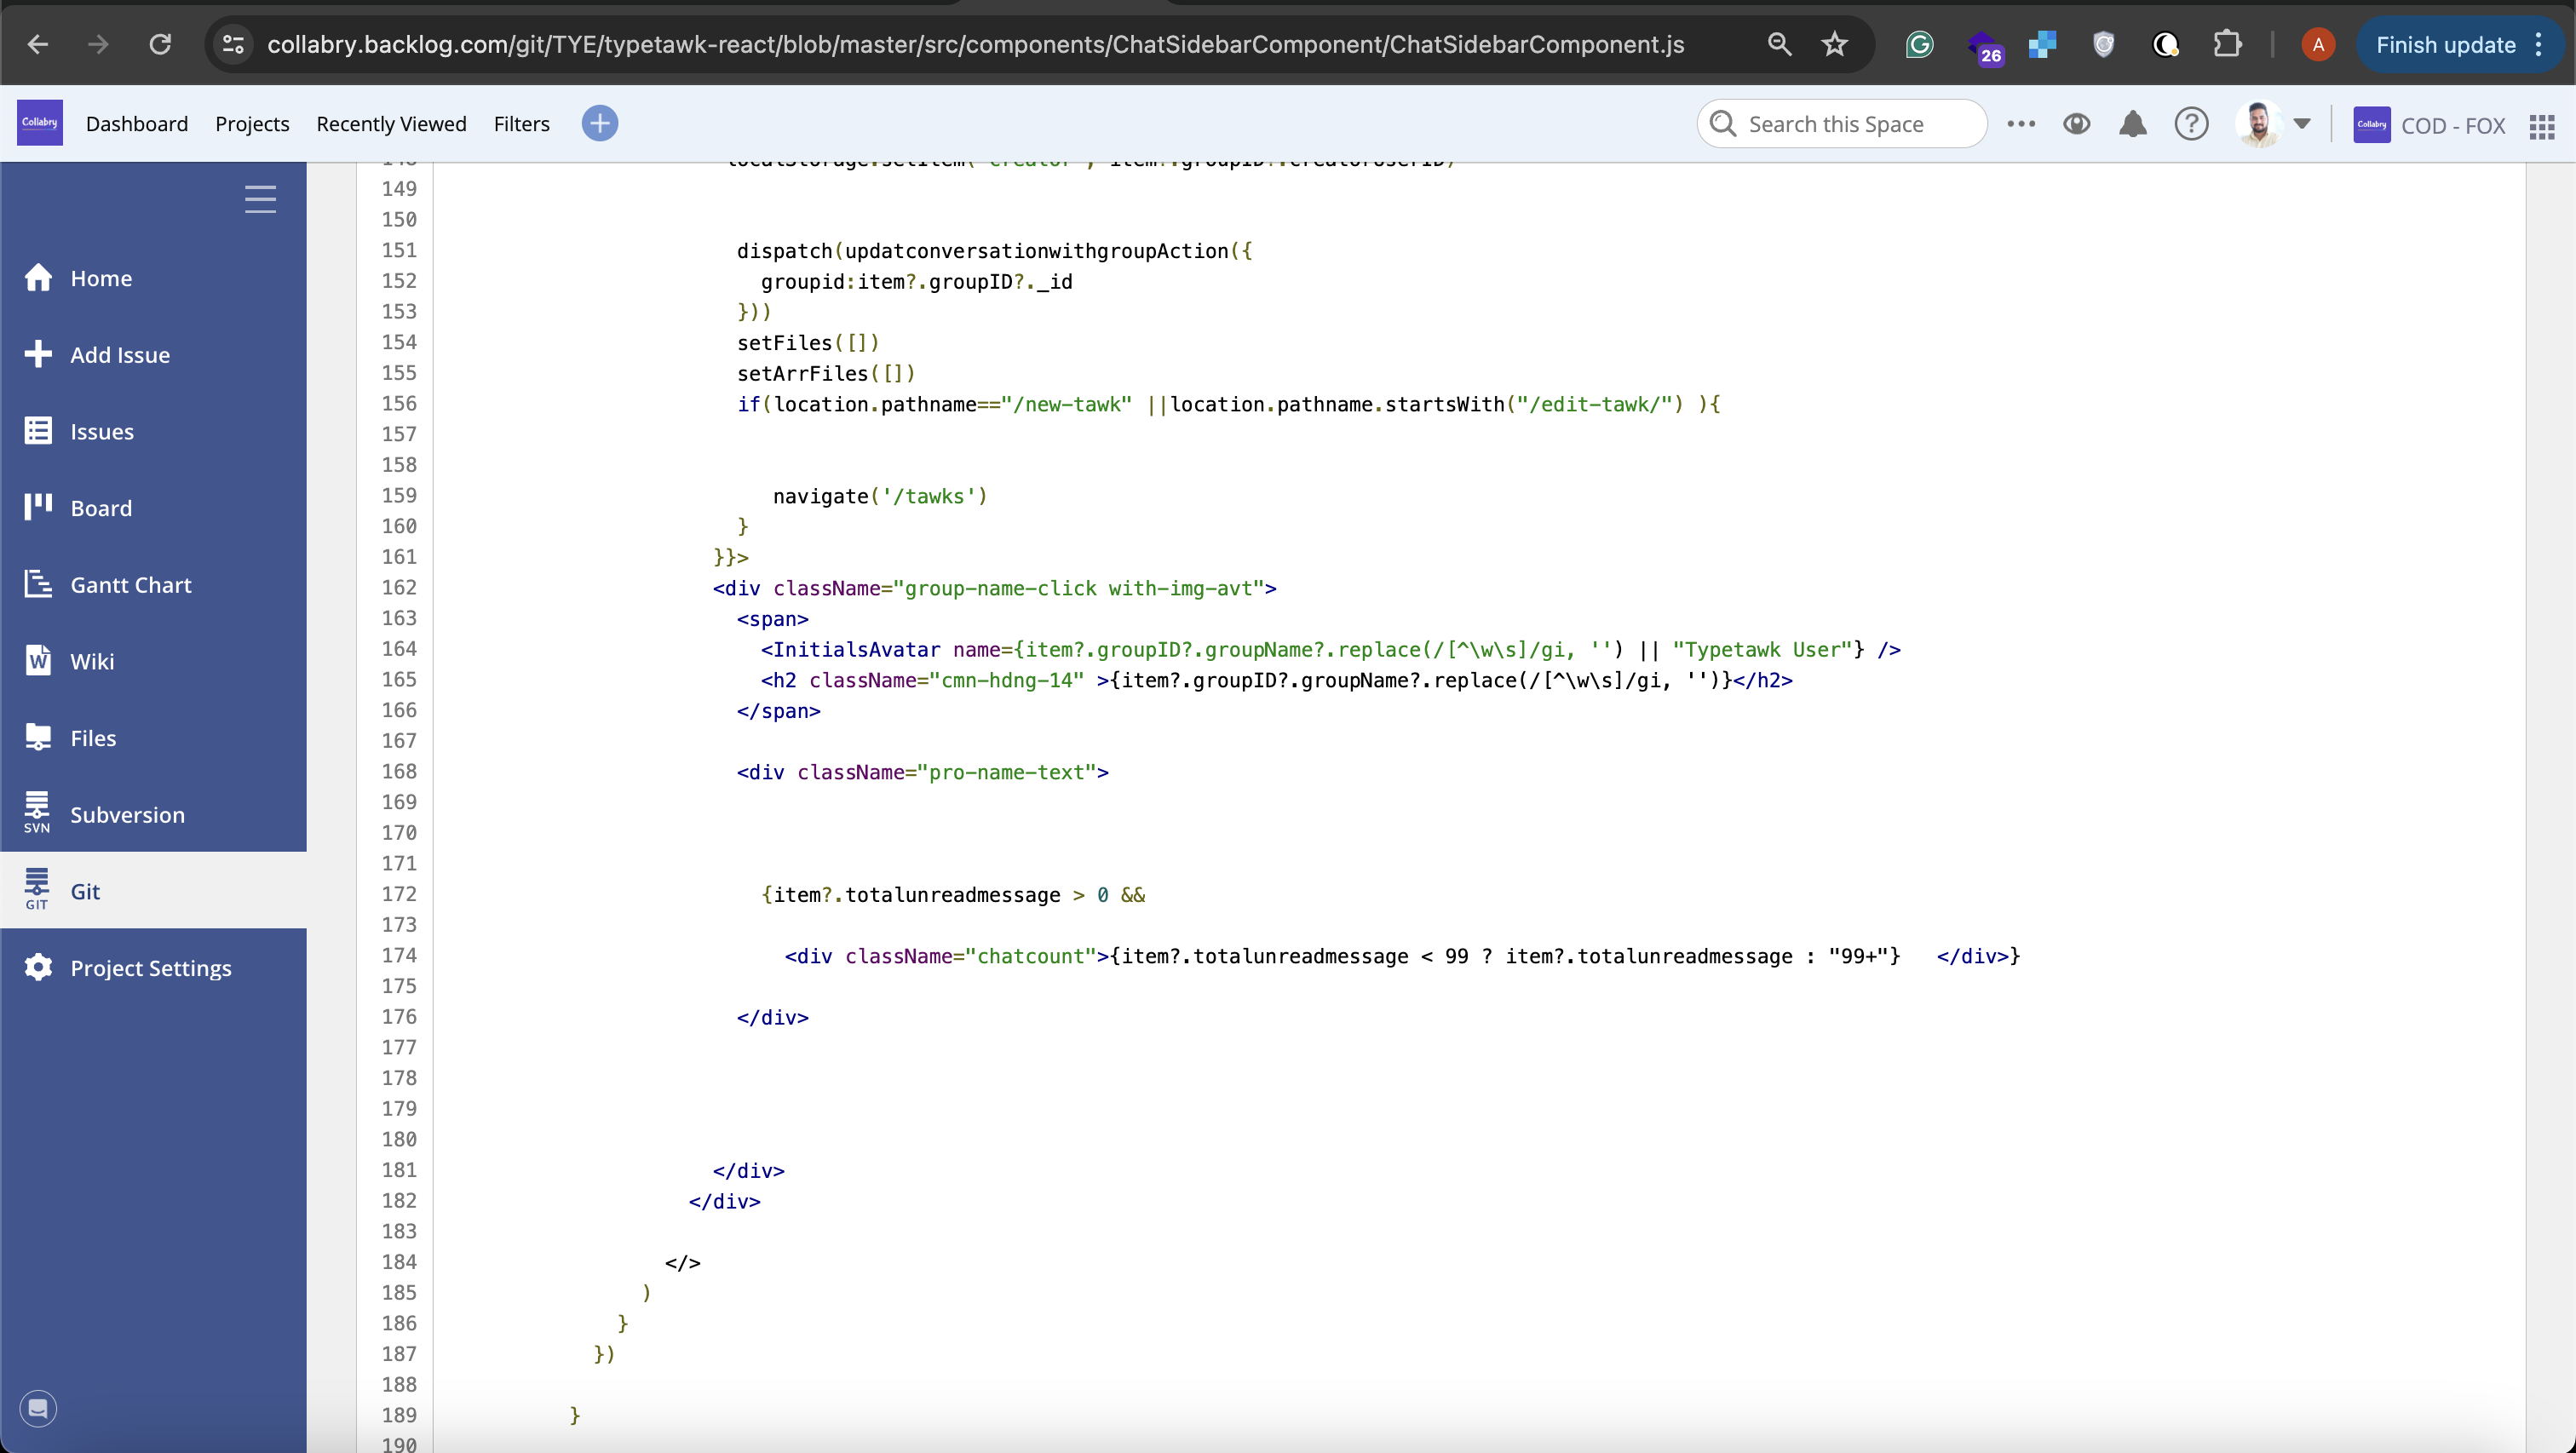Image resolution: width=2576 pixels, height=1453 pixels.
Task: Open the Files section
Action: 153,738
